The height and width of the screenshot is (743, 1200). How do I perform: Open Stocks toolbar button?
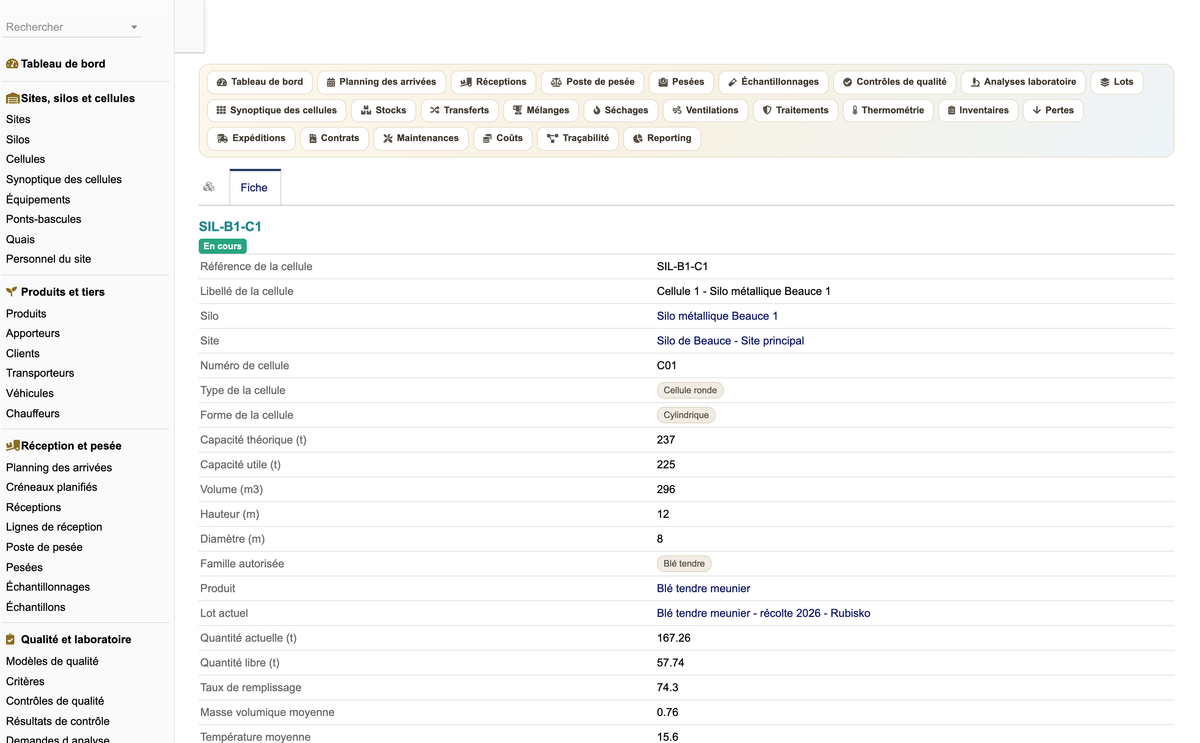coord(384,110)
